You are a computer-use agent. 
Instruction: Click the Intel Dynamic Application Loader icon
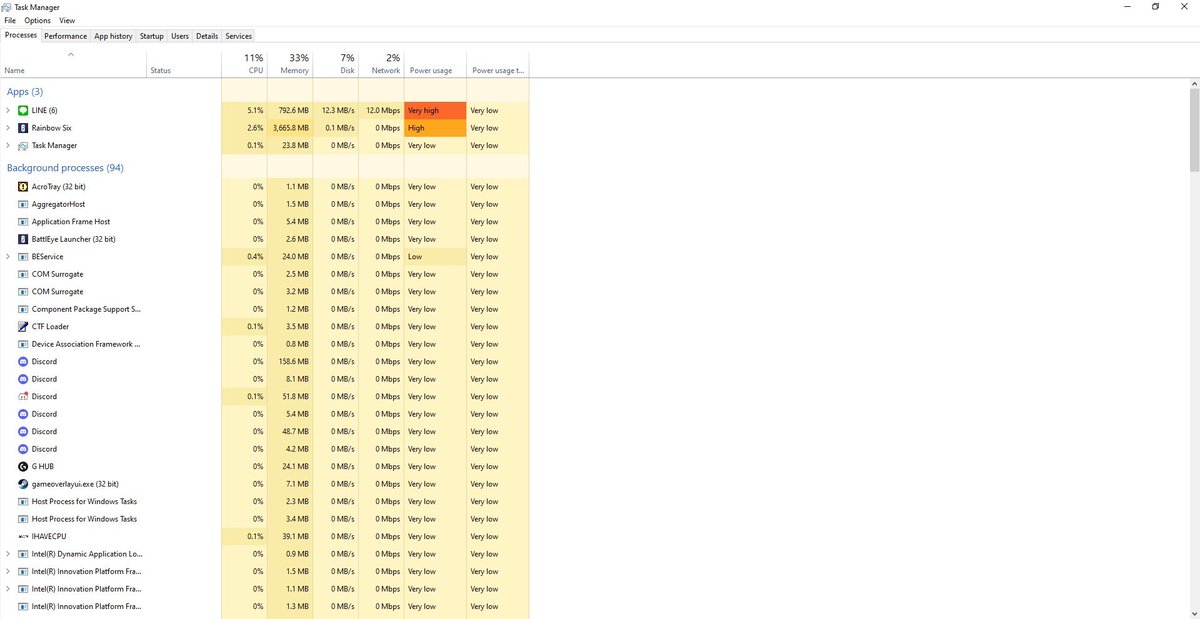[x=23, y=554]
